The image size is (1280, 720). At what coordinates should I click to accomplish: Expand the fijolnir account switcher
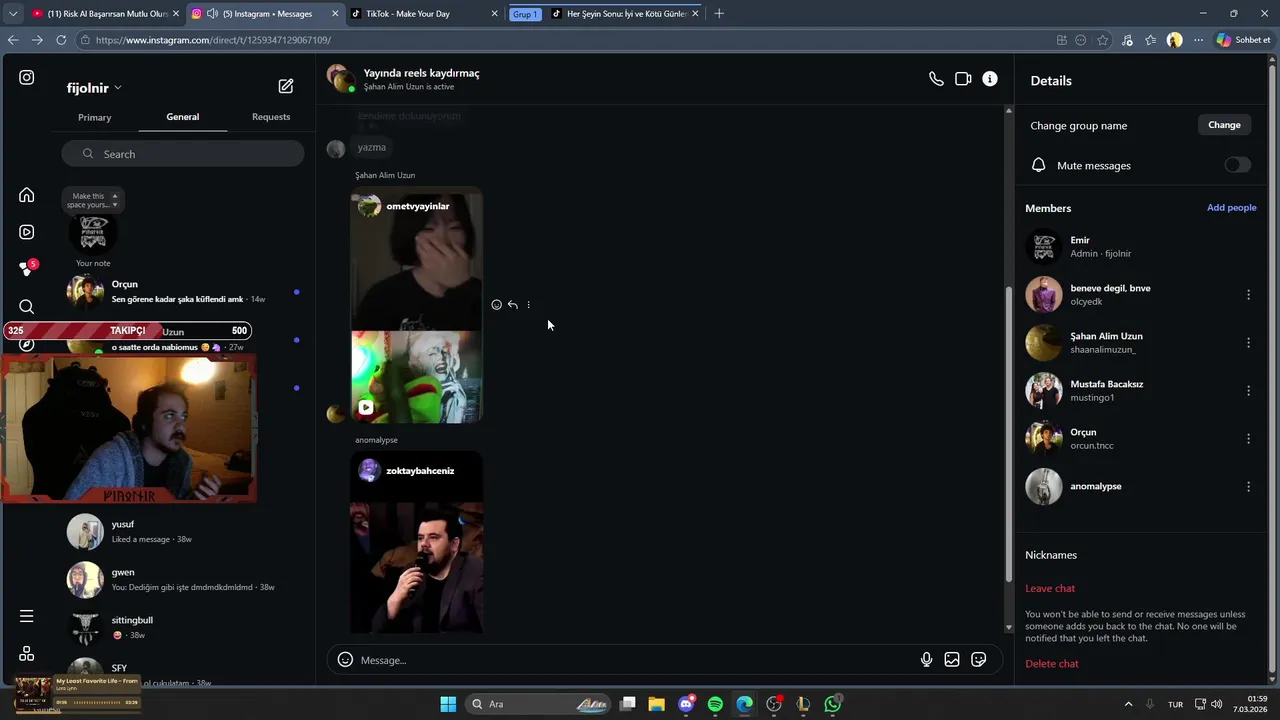click(x=94, y=88)
